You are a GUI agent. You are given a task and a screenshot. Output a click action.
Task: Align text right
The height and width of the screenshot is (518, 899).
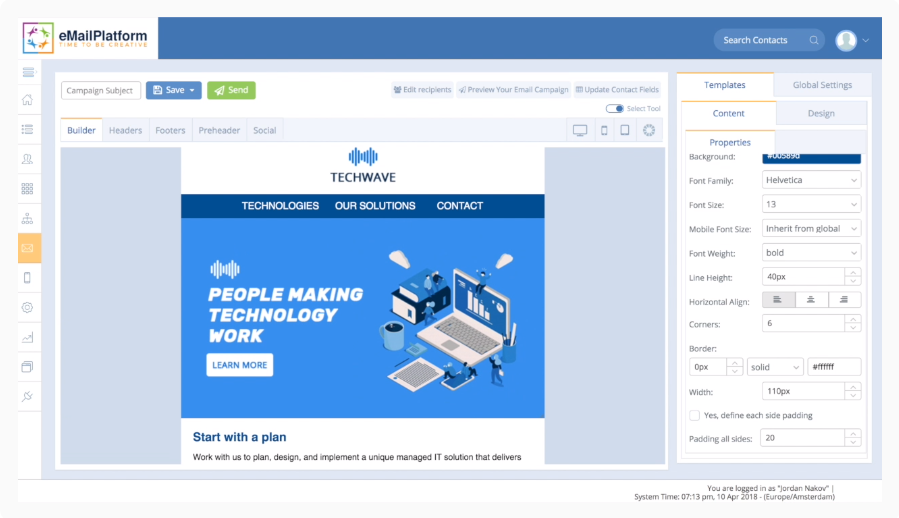tap(844, 299)
